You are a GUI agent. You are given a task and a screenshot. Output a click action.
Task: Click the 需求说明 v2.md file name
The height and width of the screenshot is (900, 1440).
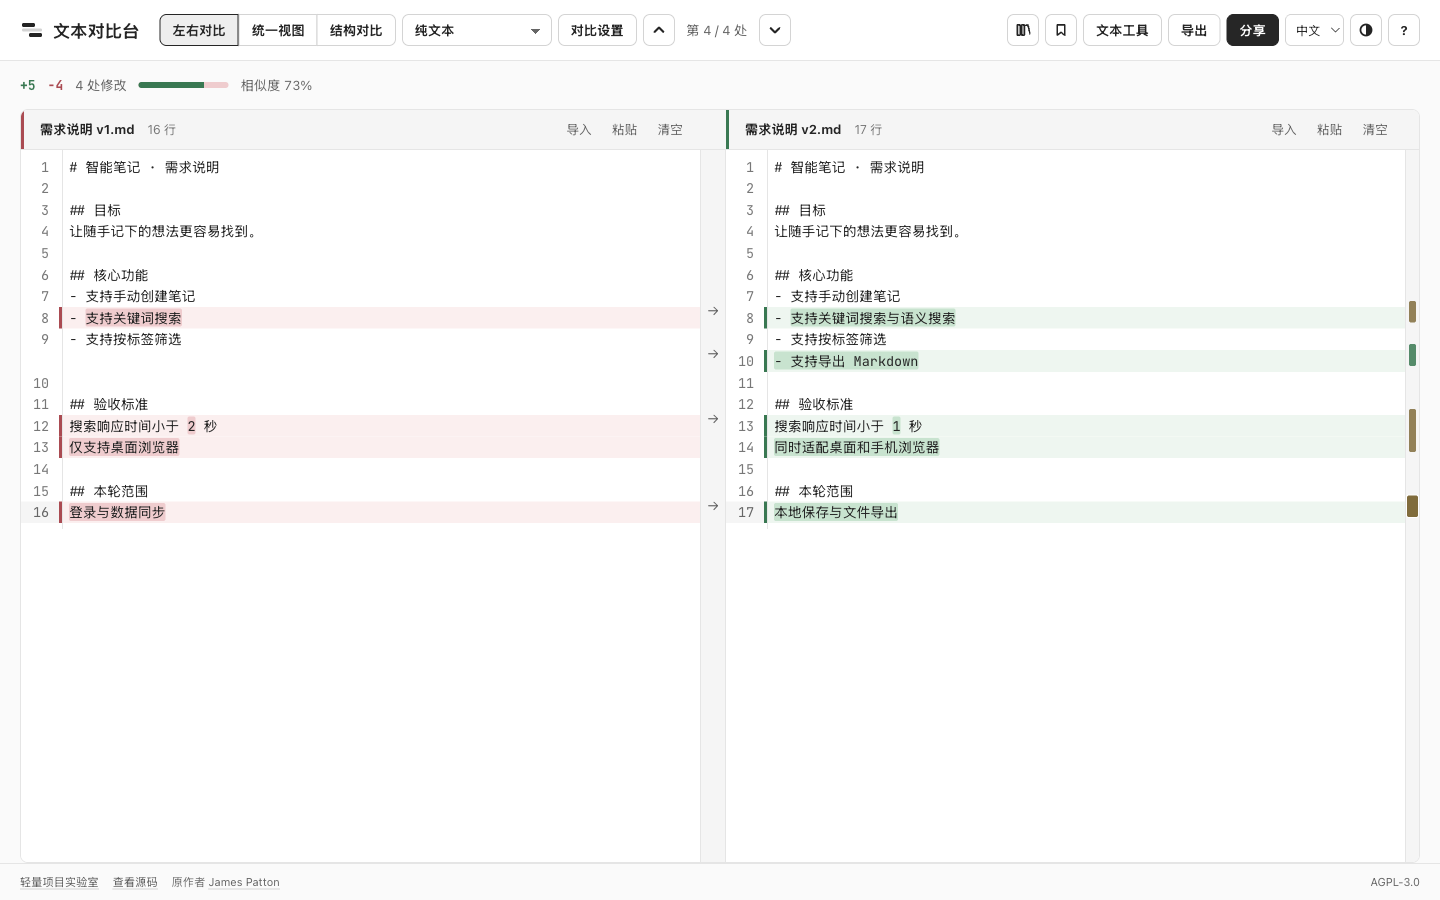[x=793, y=130]
